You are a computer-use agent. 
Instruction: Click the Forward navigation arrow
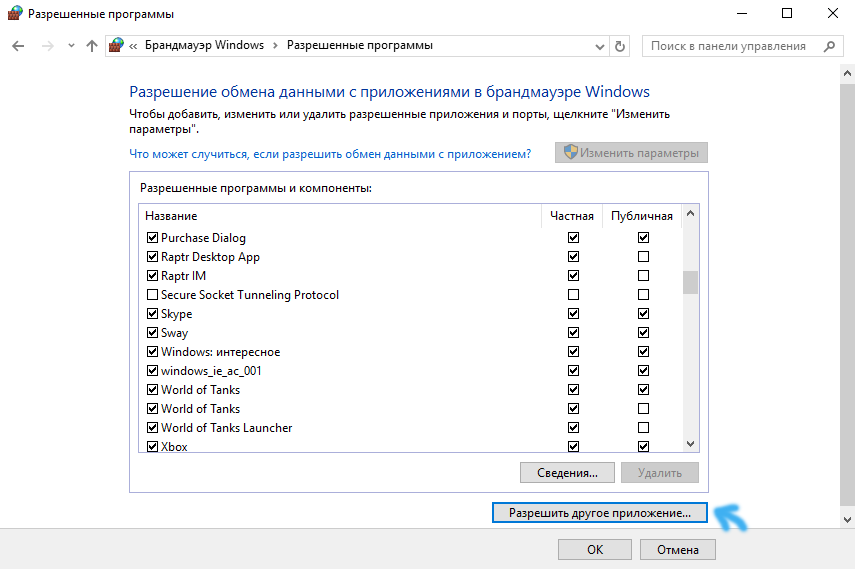[46, 46]
